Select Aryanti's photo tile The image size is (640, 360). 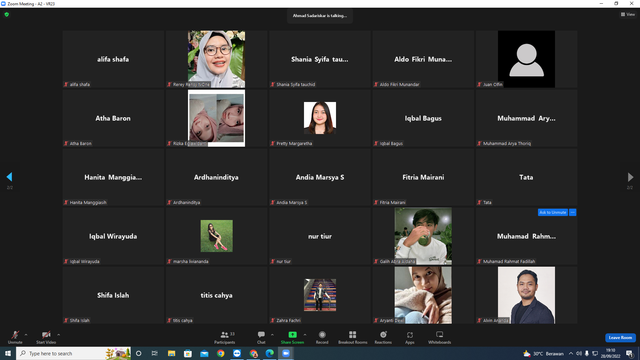coord(423,295)
